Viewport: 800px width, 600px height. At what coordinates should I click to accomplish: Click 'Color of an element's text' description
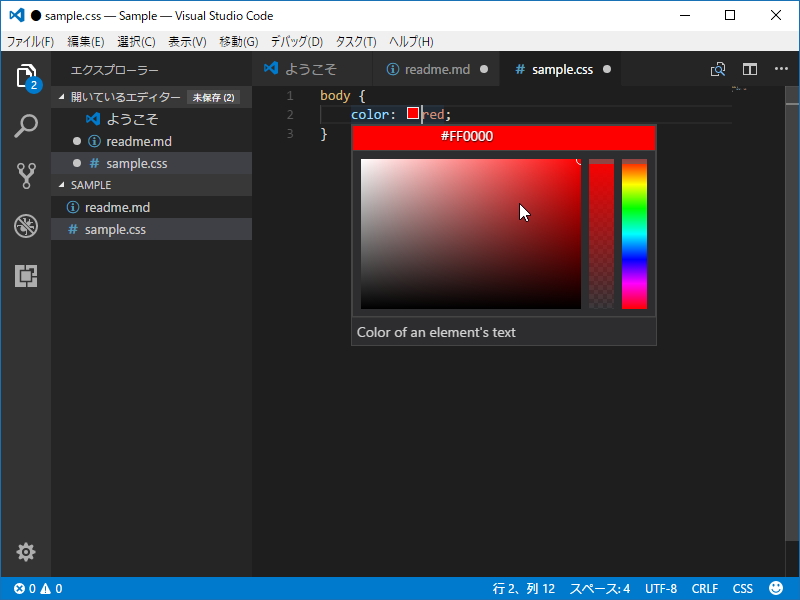(436, 332)
